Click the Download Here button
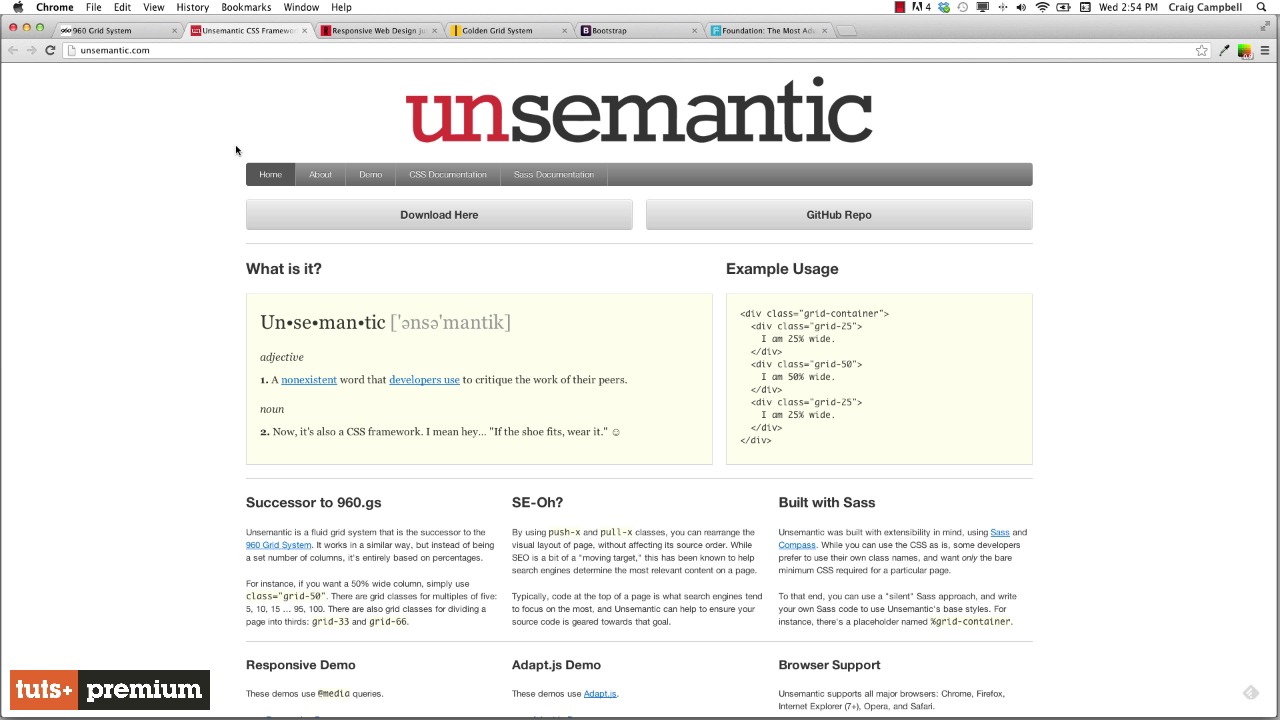This screenshot has width=1280, height=720. 439,215
